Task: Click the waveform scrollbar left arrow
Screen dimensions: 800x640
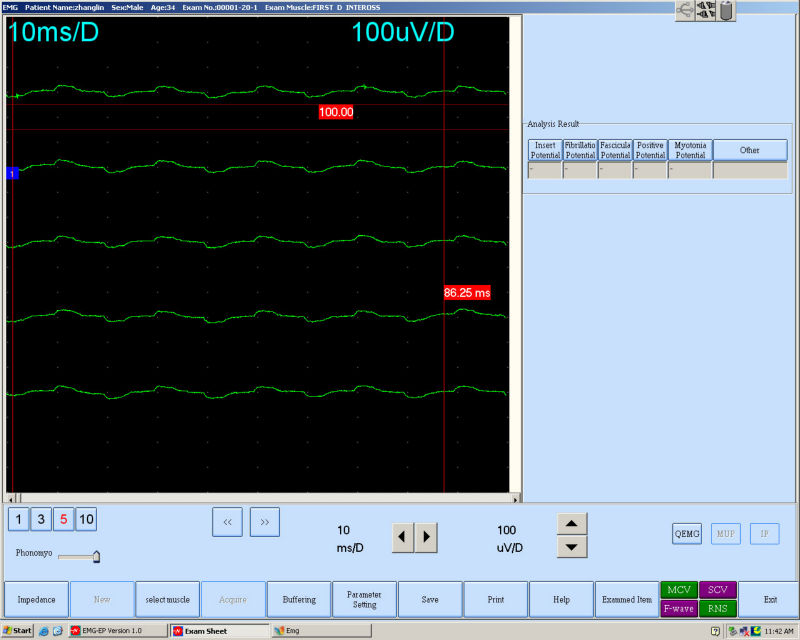Action: tap(11, 499)
